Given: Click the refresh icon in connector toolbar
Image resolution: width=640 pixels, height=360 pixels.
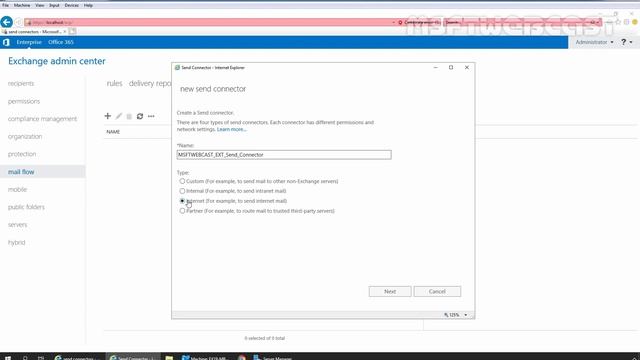Looking at the screenshot, I should click(140, 116).
